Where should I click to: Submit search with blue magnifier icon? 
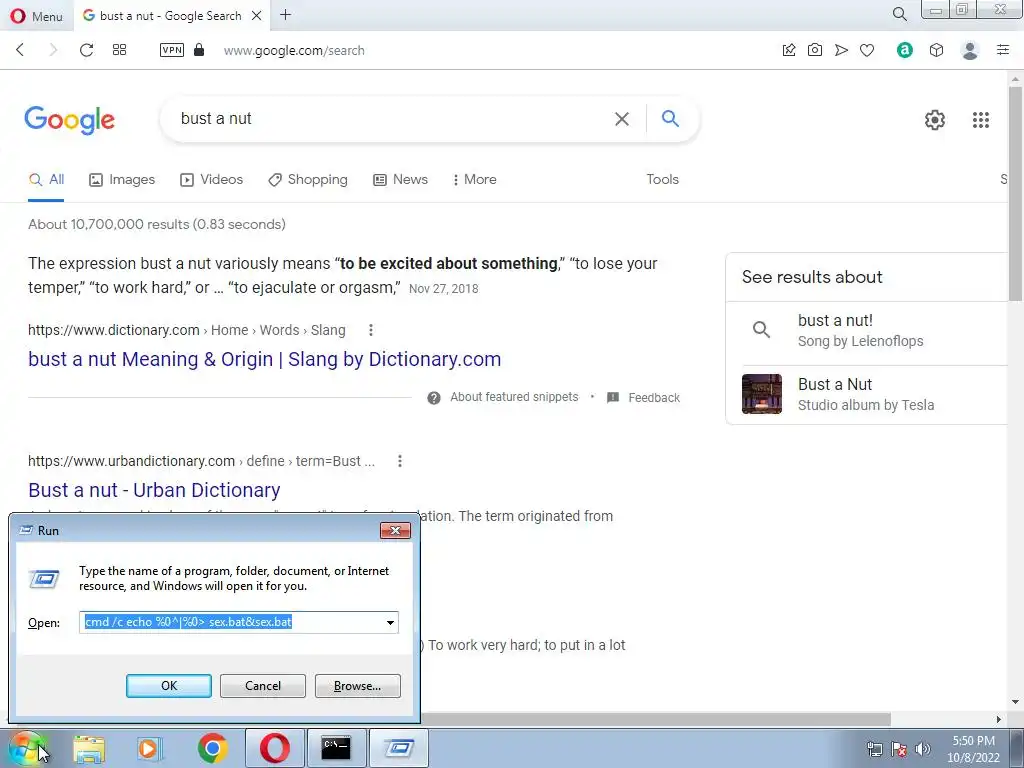(x=670, y=118)
